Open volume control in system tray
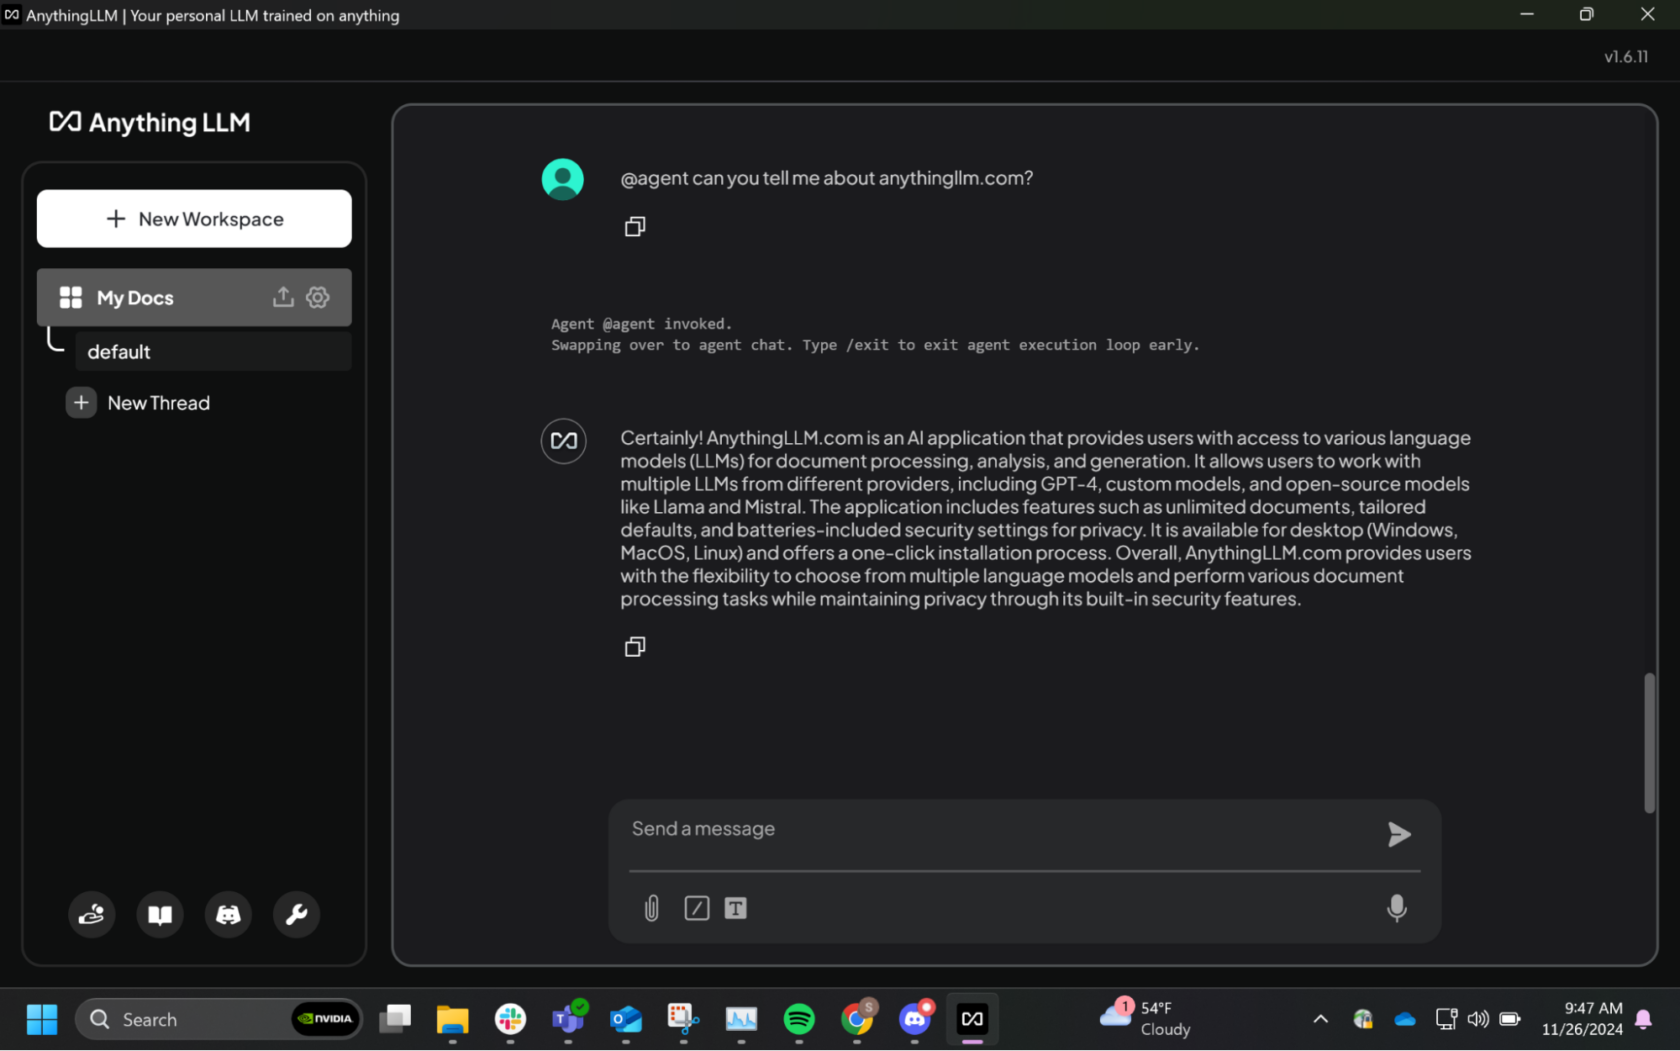The width and height of the screenshot is (1680, 1051). [1478, 1019]
